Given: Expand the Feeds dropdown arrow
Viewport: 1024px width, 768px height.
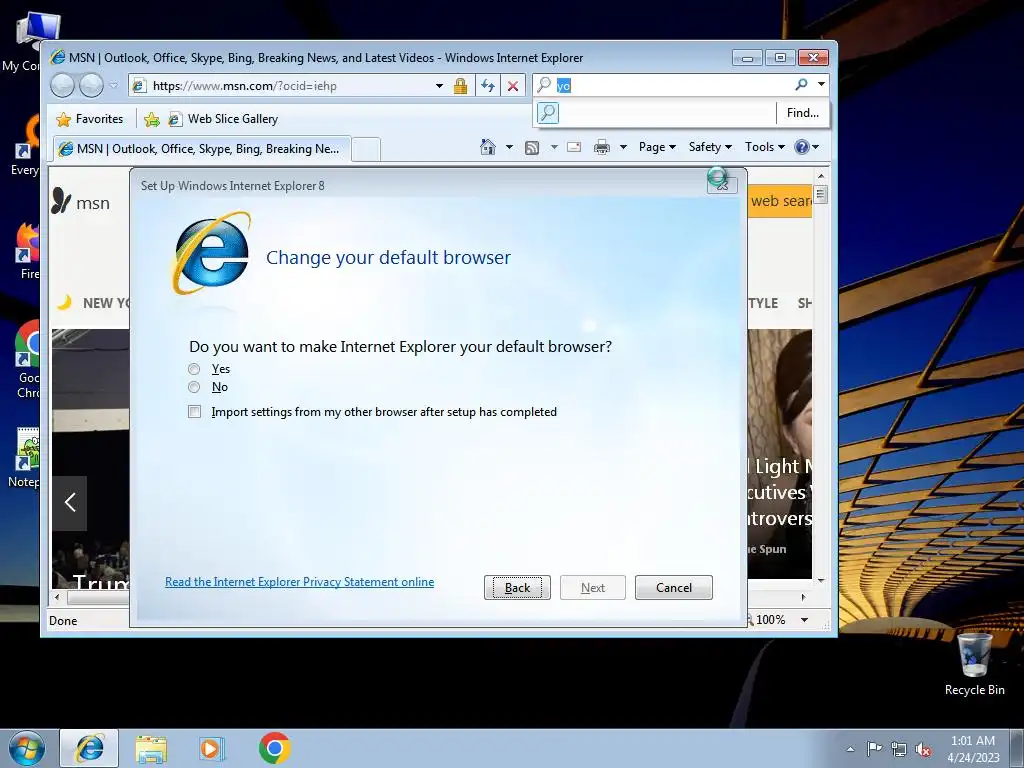Looking at the screenshot, I should [554, 147].
